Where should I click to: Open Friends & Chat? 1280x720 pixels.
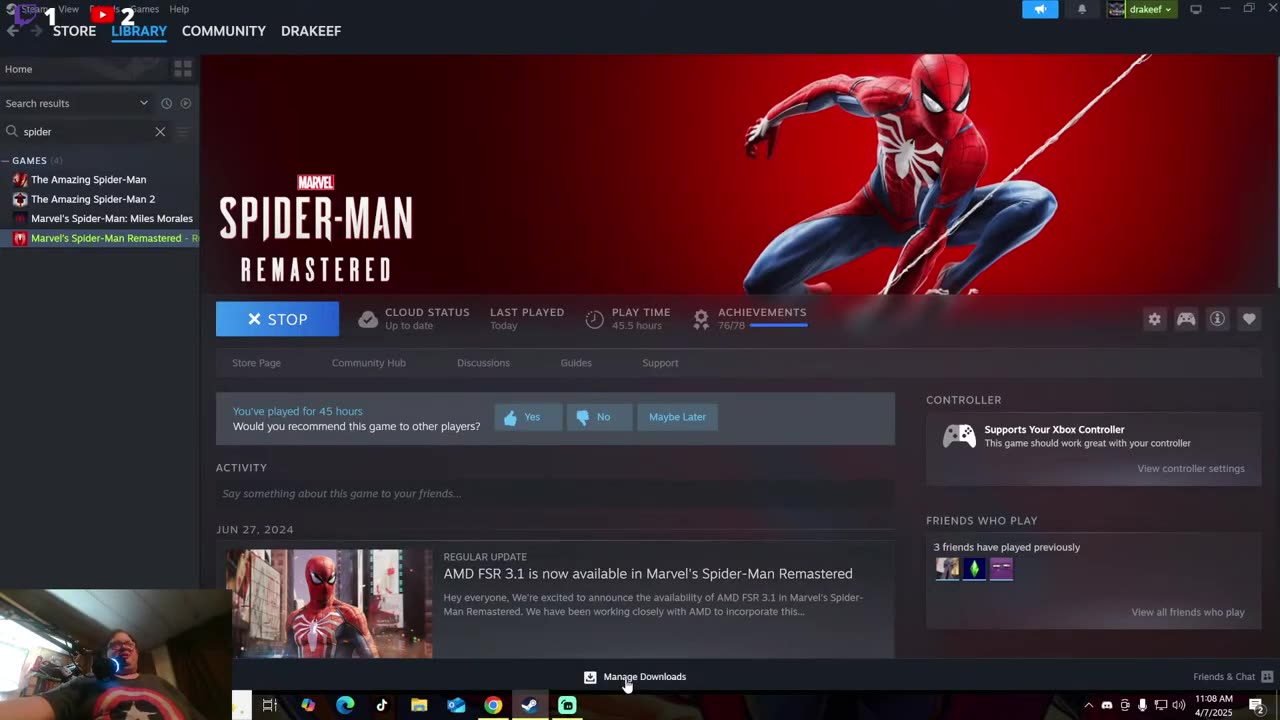1233,677
